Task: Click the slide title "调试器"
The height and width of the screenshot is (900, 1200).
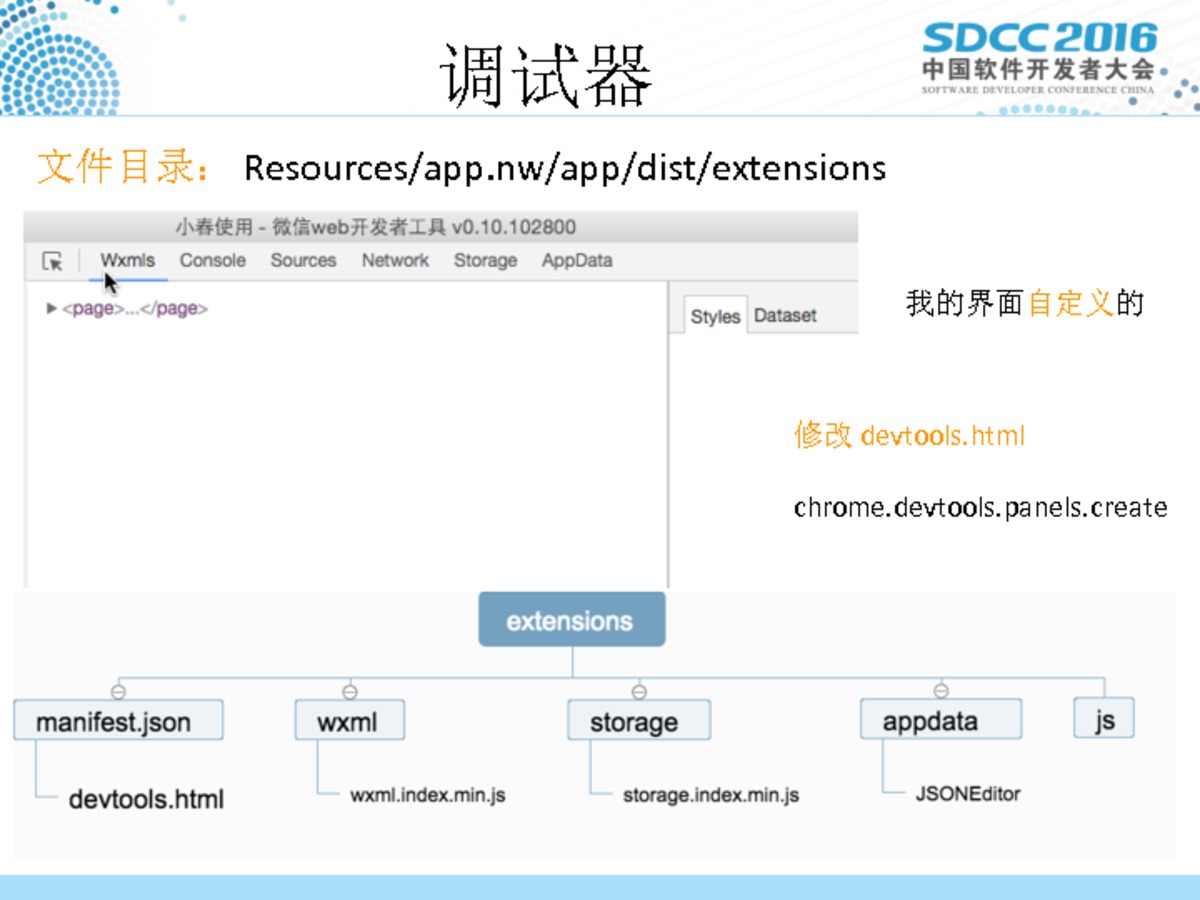Action: pos(546,74)
